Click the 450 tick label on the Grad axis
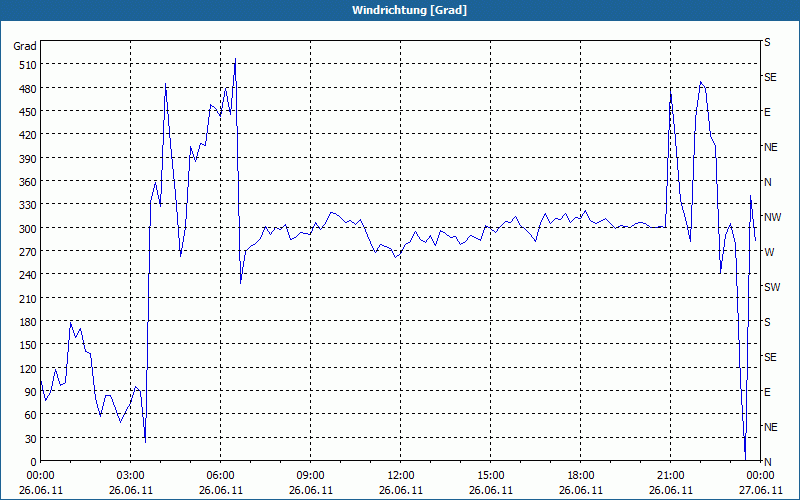The image size is (800, 500). 28,112
